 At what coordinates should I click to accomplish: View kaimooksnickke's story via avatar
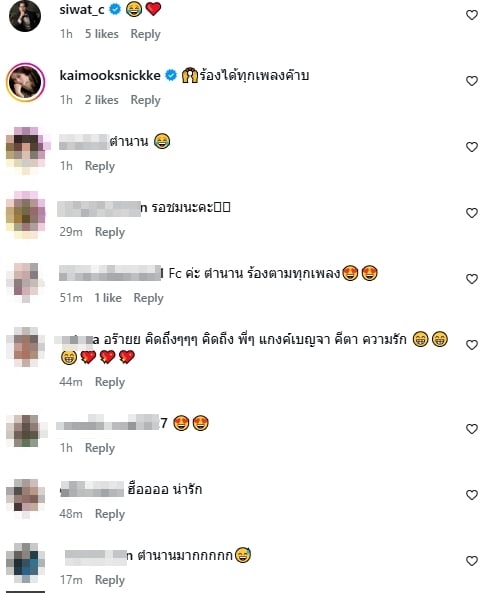25,82
